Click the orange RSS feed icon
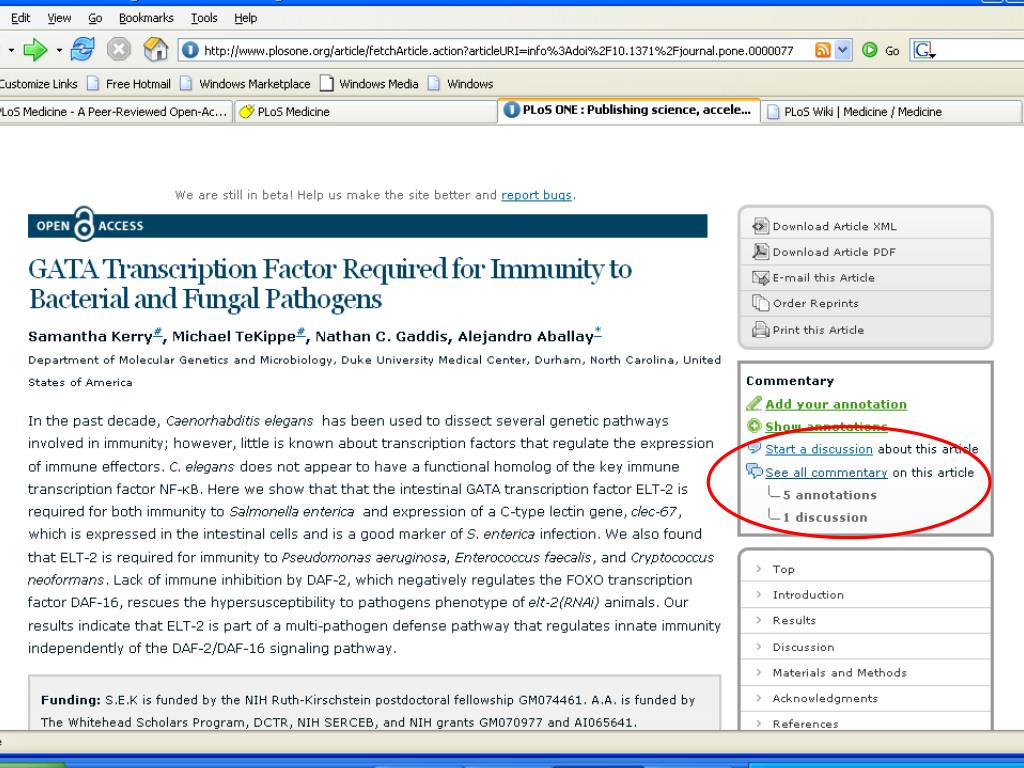This screenshot has width=1024, height=768. pos(822,50)
